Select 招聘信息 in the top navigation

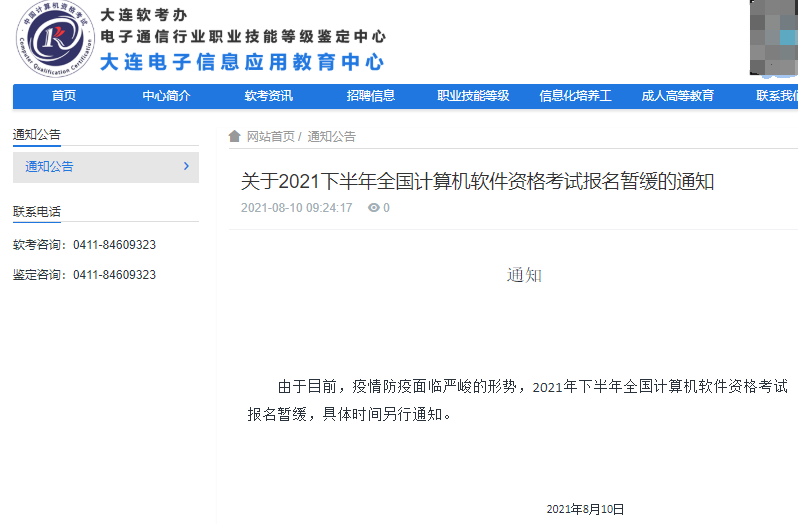[371, 96]
